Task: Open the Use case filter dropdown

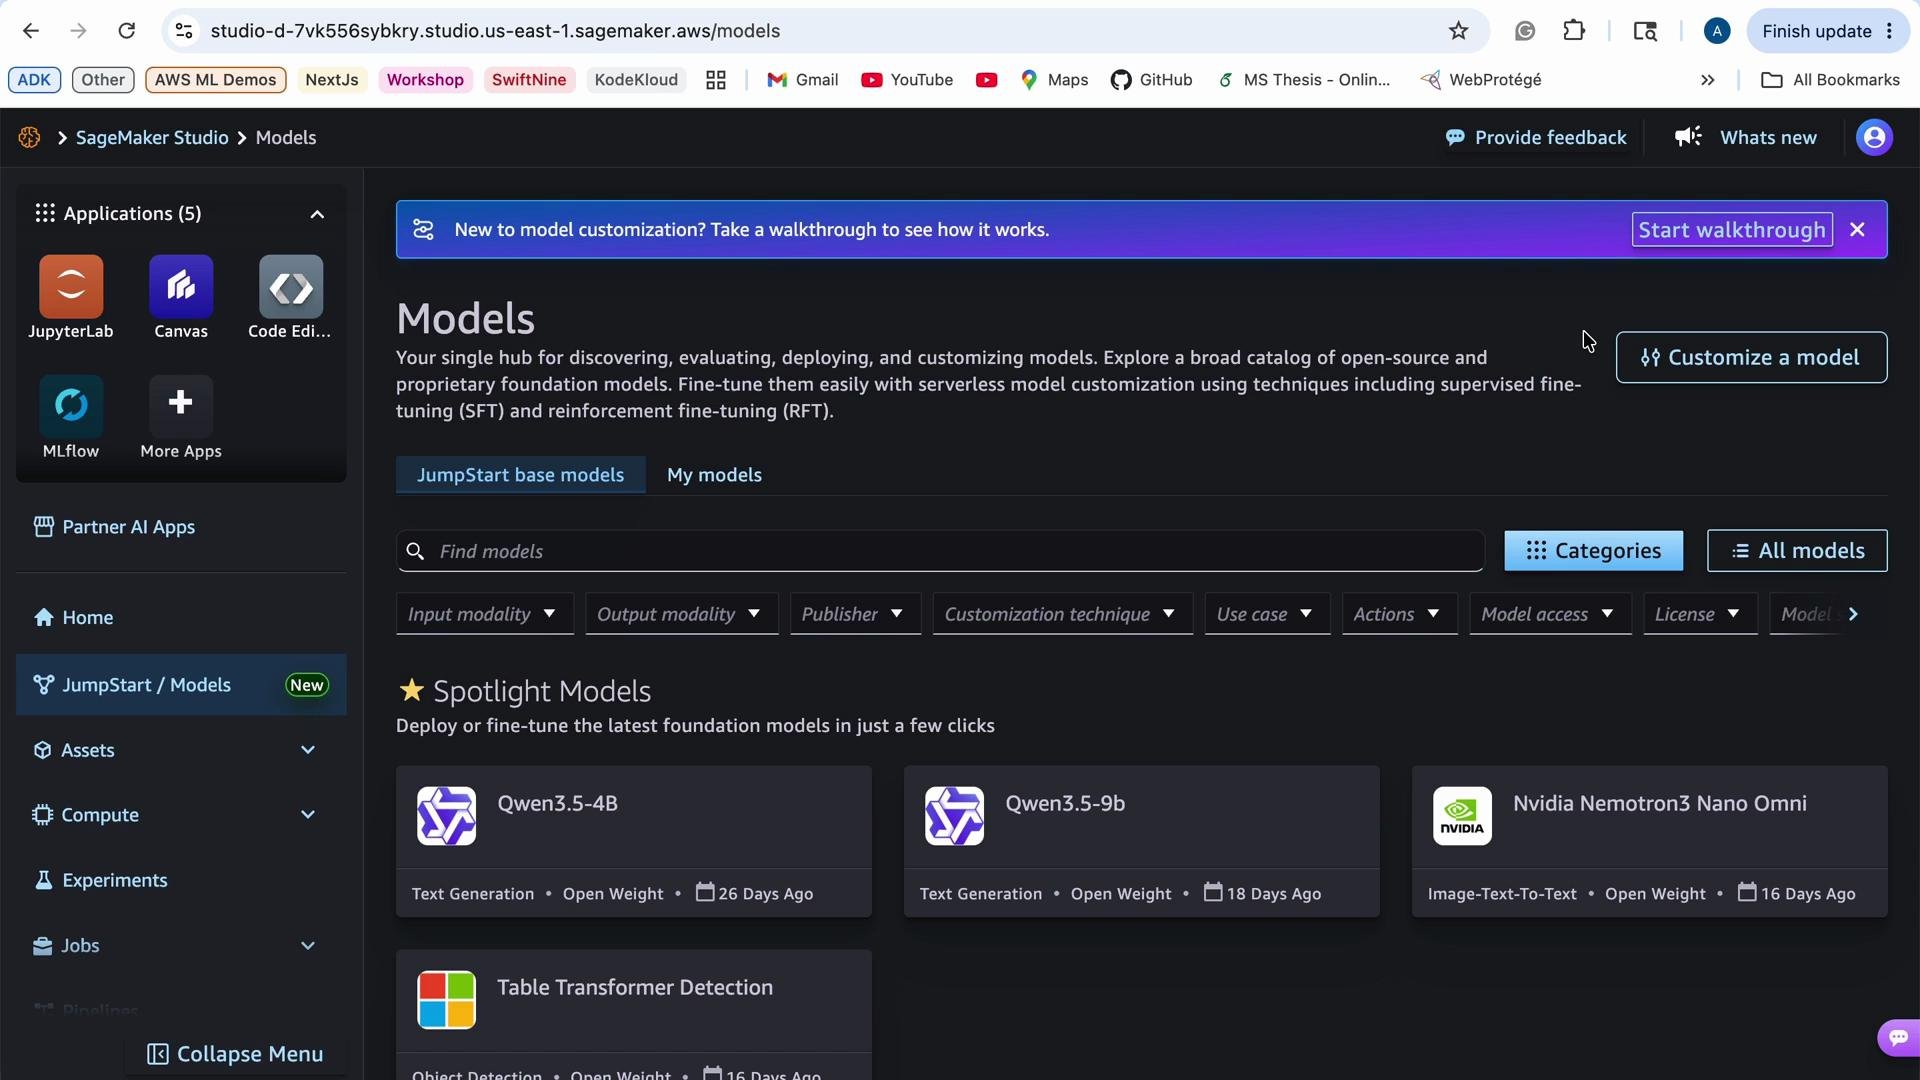Action: coord(1267,614)
